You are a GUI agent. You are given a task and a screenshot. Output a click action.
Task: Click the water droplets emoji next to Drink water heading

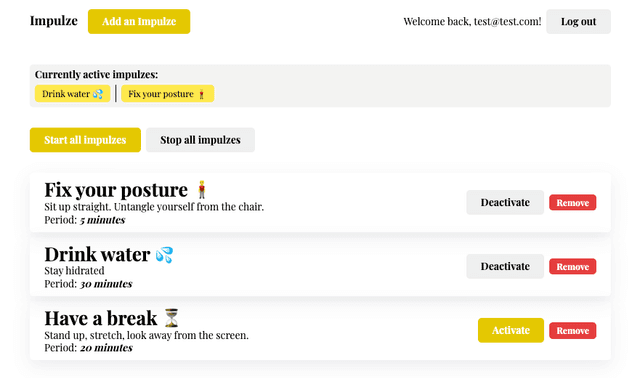(164, 255)
